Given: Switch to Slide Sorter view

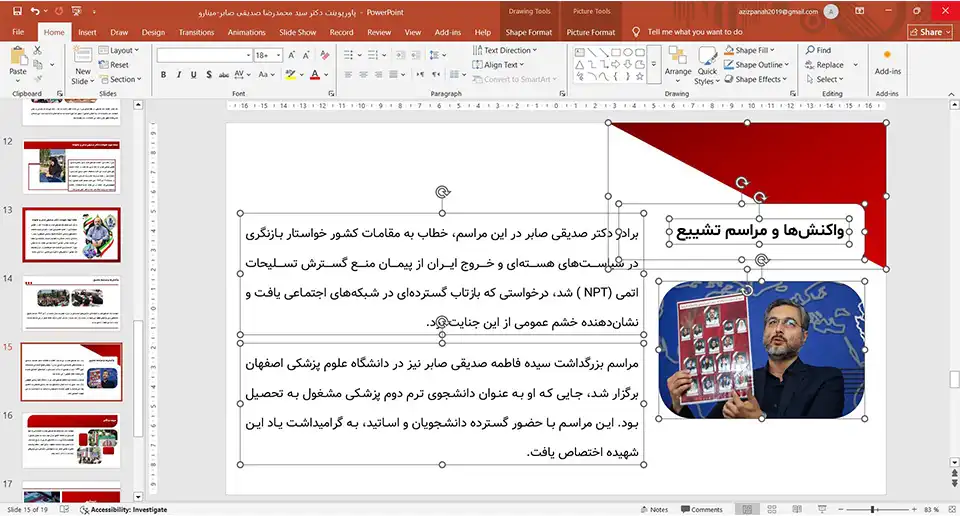Looking at the screenshot, I should (772, 509).
